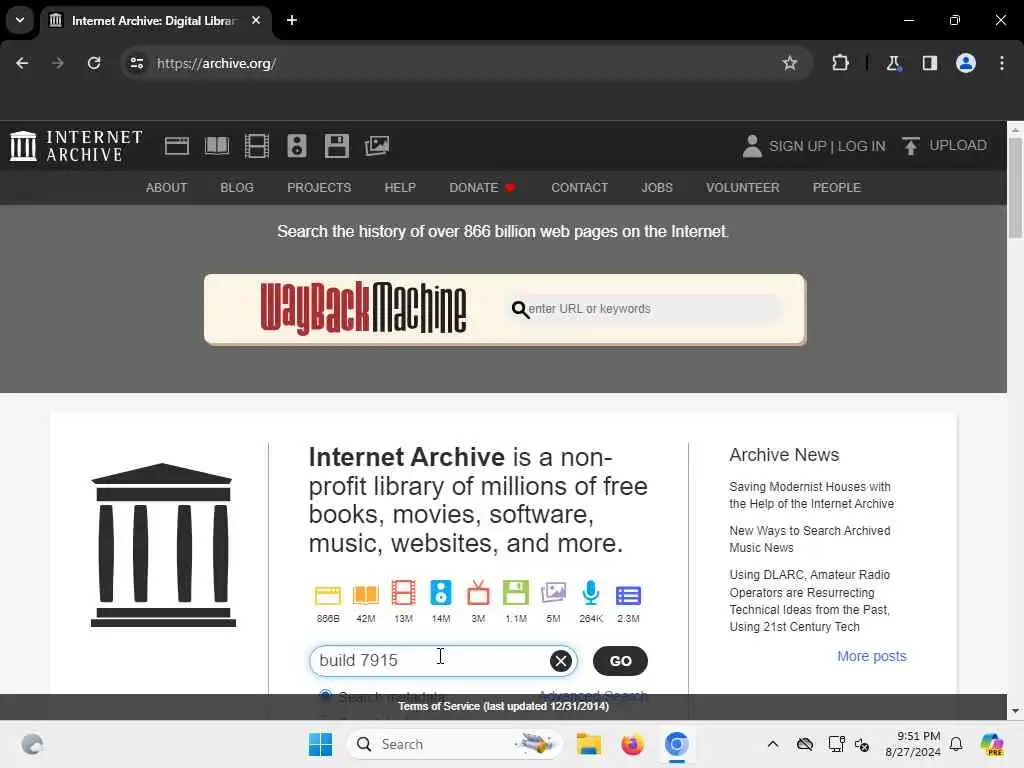The height and width of the screenshot is (768, 1024).
Task: Open the PEOPLE menu item
Action: click(837, 187)
